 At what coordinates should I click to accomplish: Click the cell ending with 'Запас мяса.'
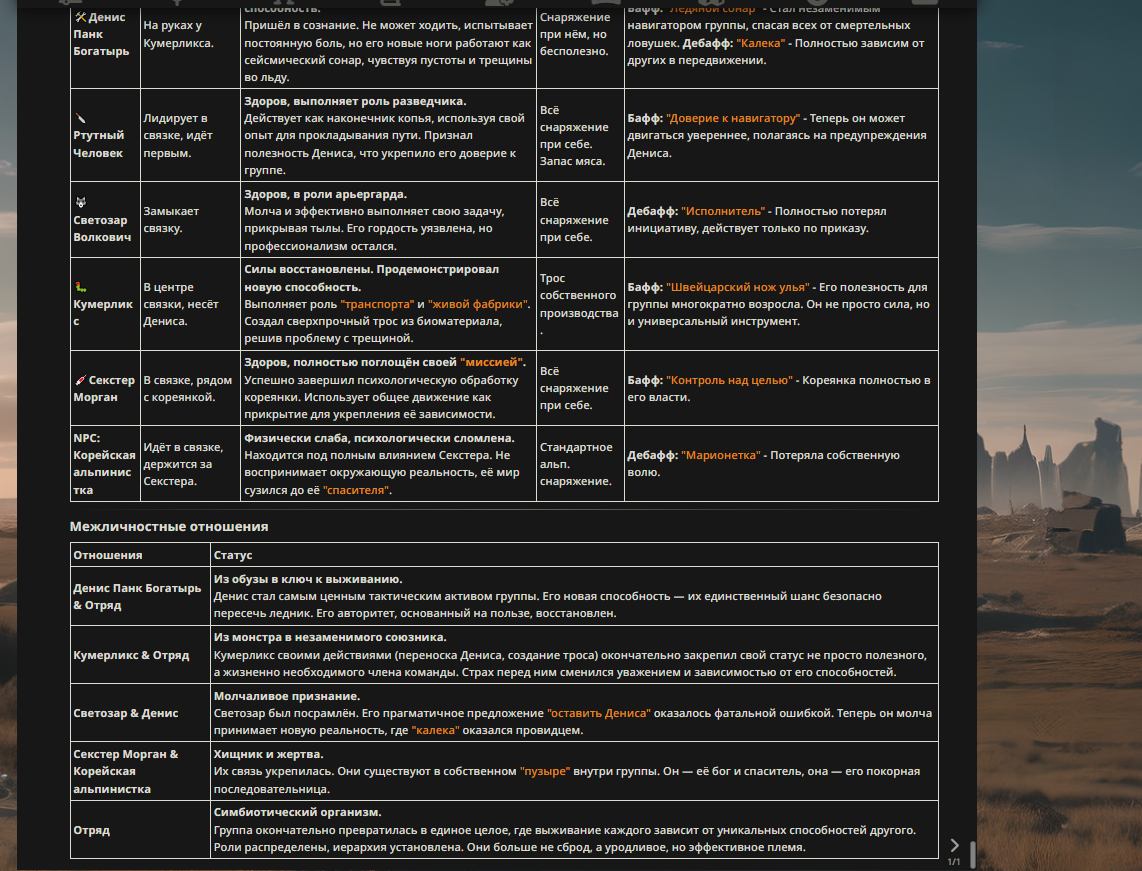[x=580, y=135]
